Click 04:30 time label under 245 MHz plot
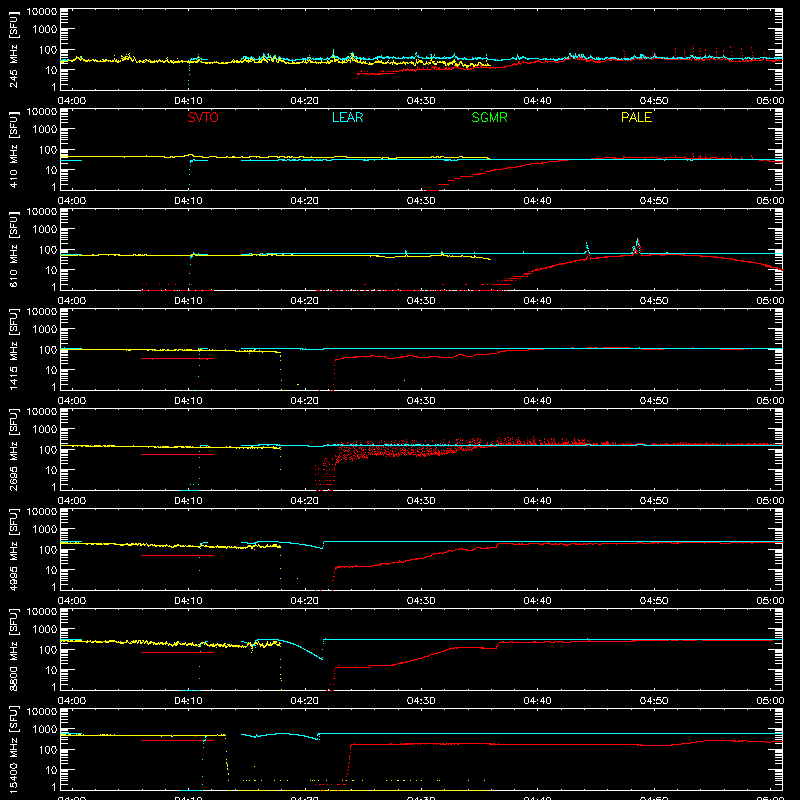This screenshot has height=800, width=800. coord(421,101)
